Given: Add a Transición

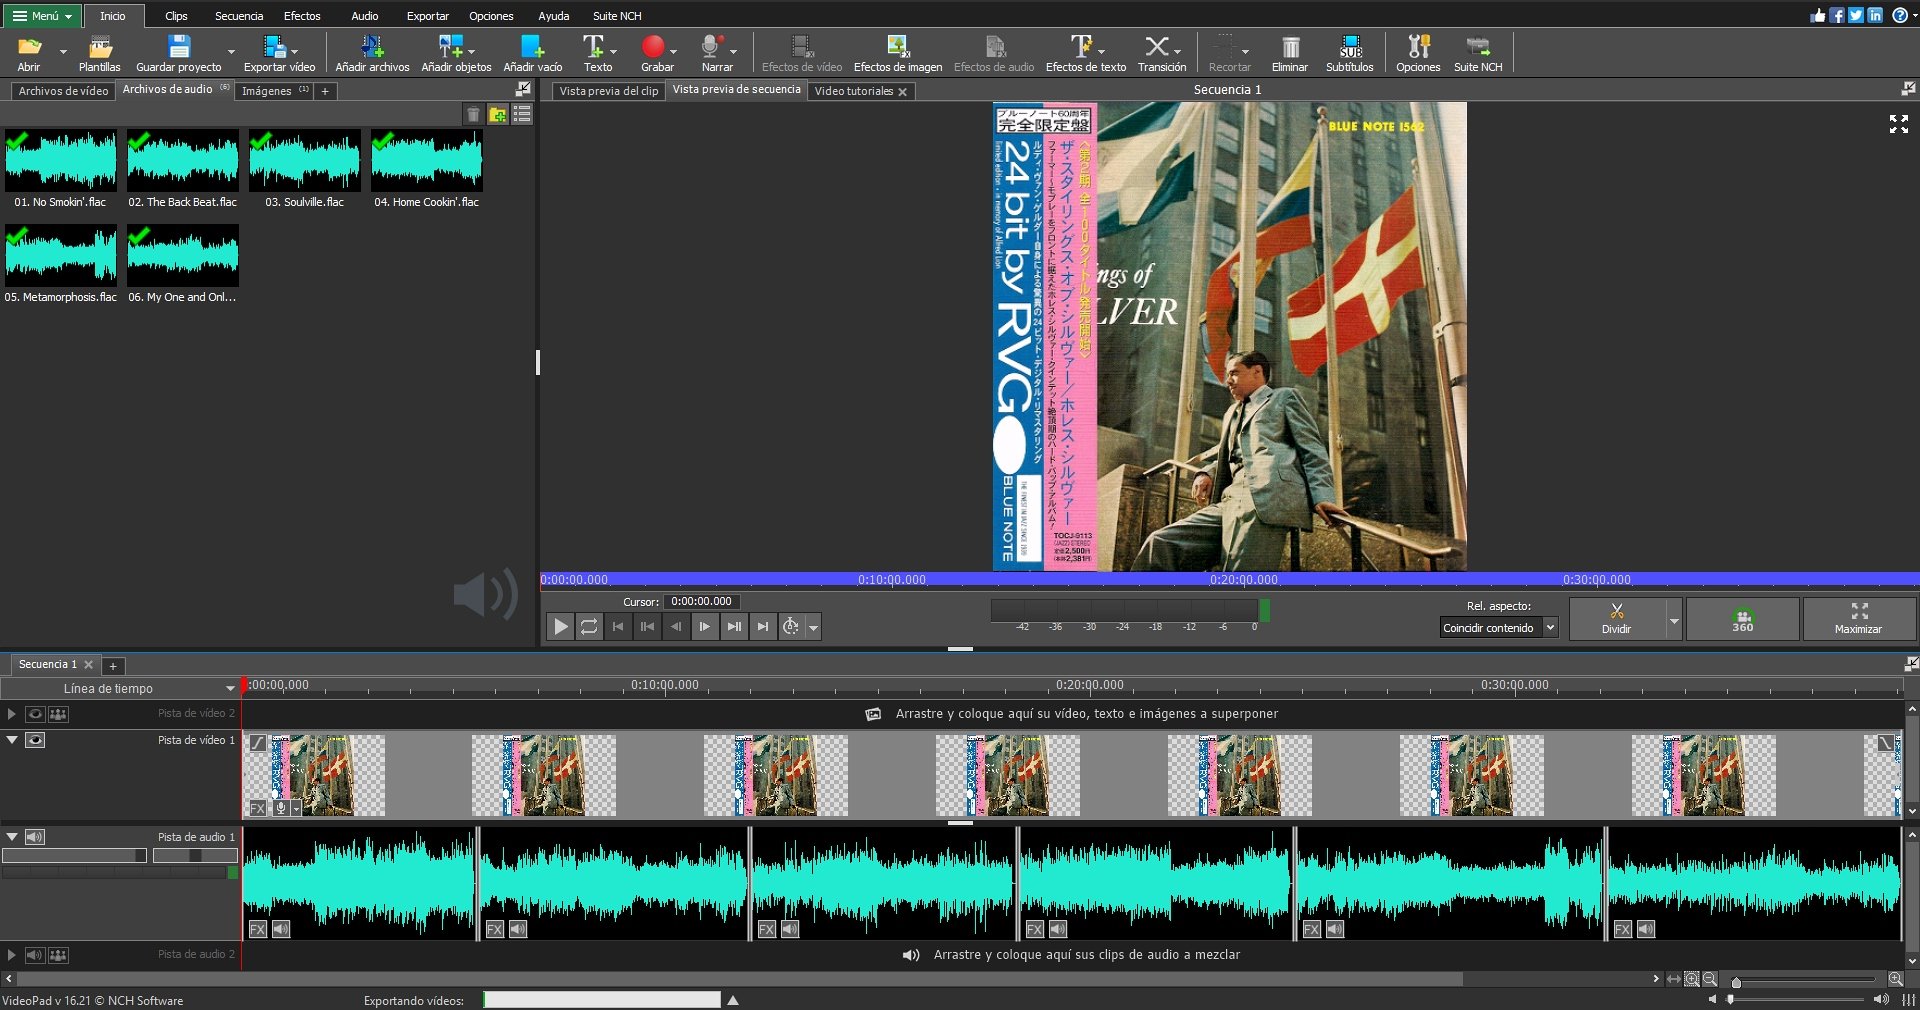Looking at the screenshot, I should [1161, 53].
